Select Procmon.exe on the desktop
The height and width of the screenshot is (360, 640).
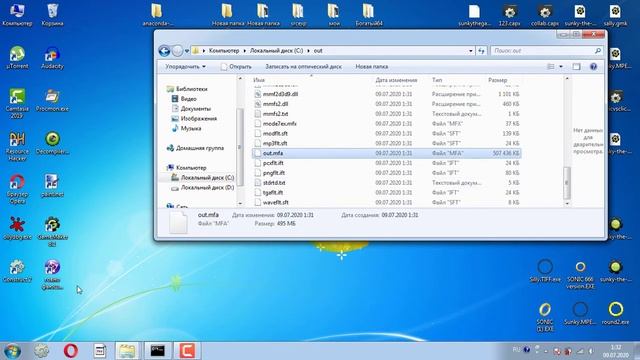(52, 100)
